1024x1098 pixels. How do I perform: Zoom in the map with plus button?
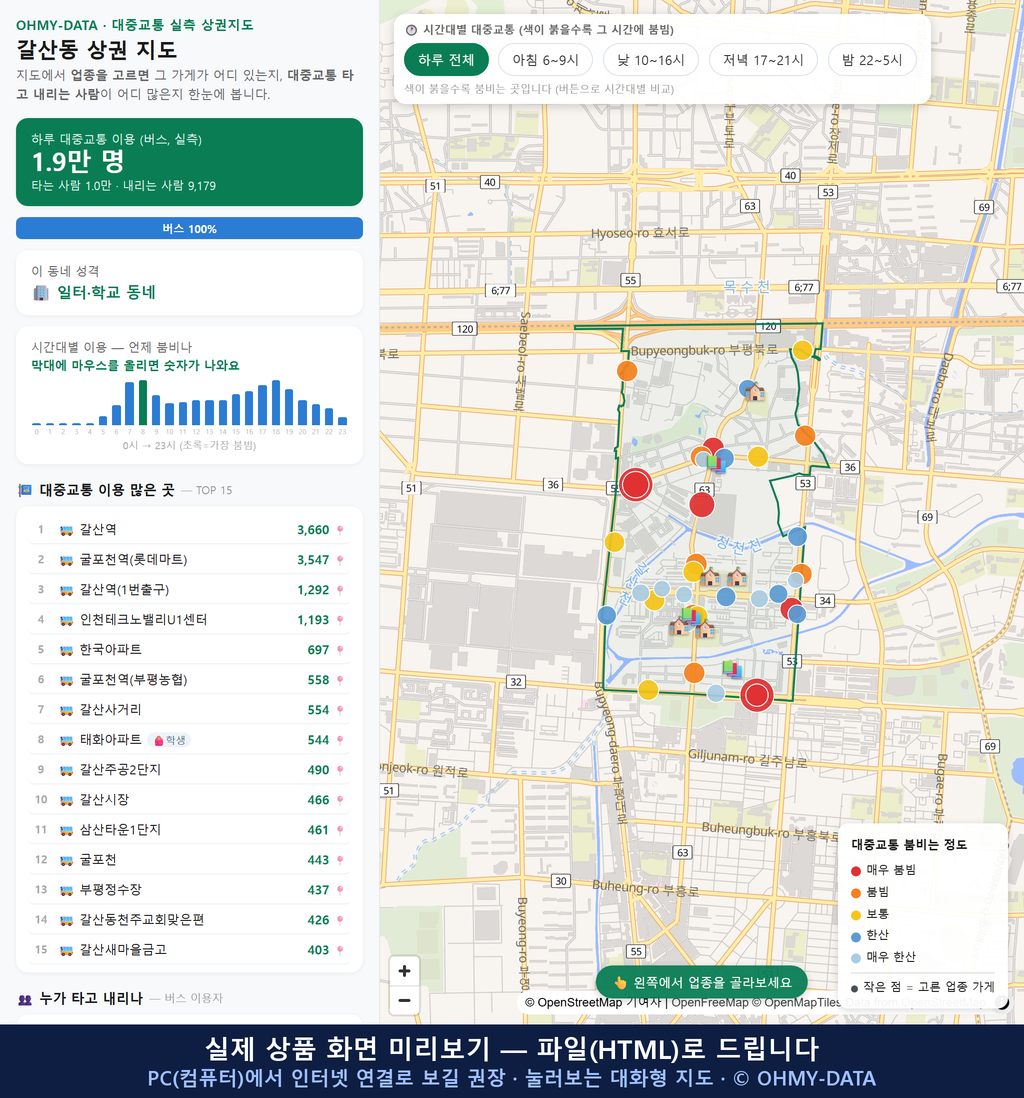(404, 971)
